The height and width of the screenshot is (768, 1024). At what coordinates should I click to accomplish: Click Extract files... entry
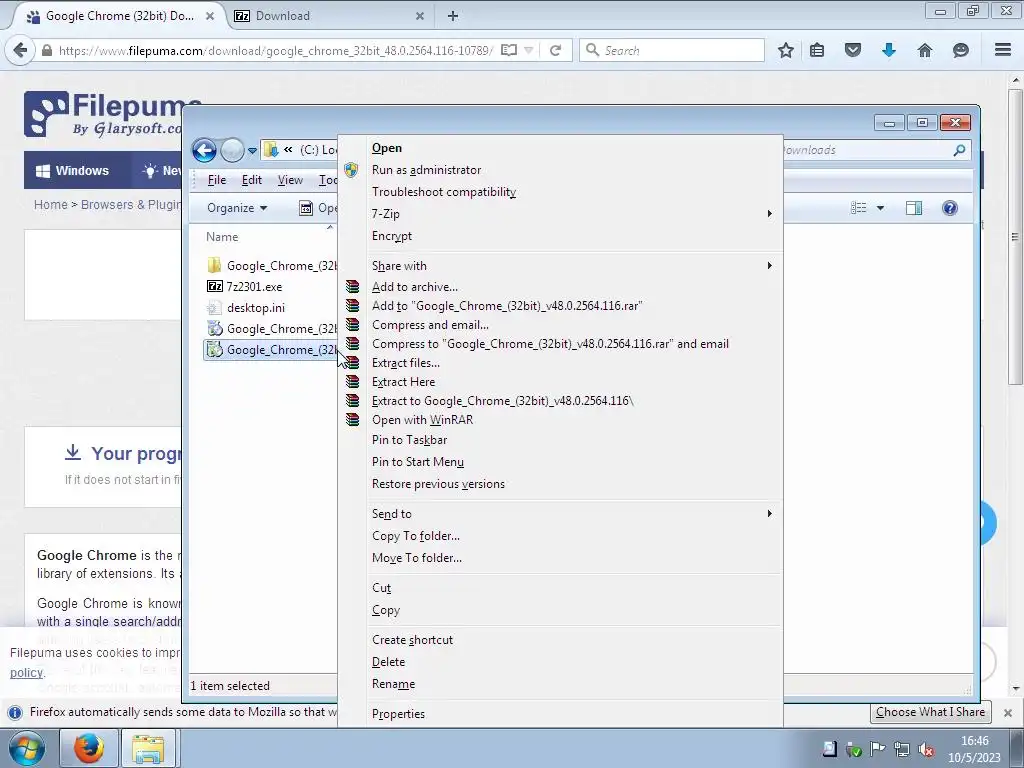click(406, 363)
